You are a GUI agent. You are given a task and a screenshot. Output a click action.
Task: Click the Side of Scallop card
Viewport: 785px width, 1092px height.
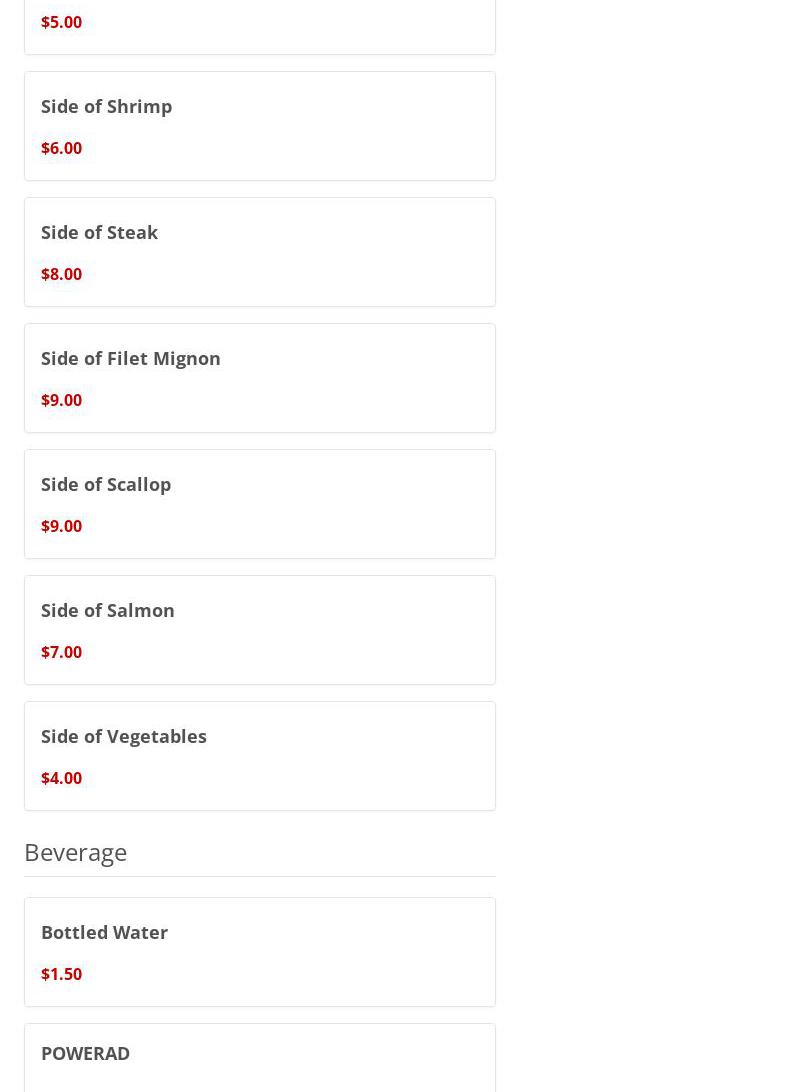(x=260, y=504)
